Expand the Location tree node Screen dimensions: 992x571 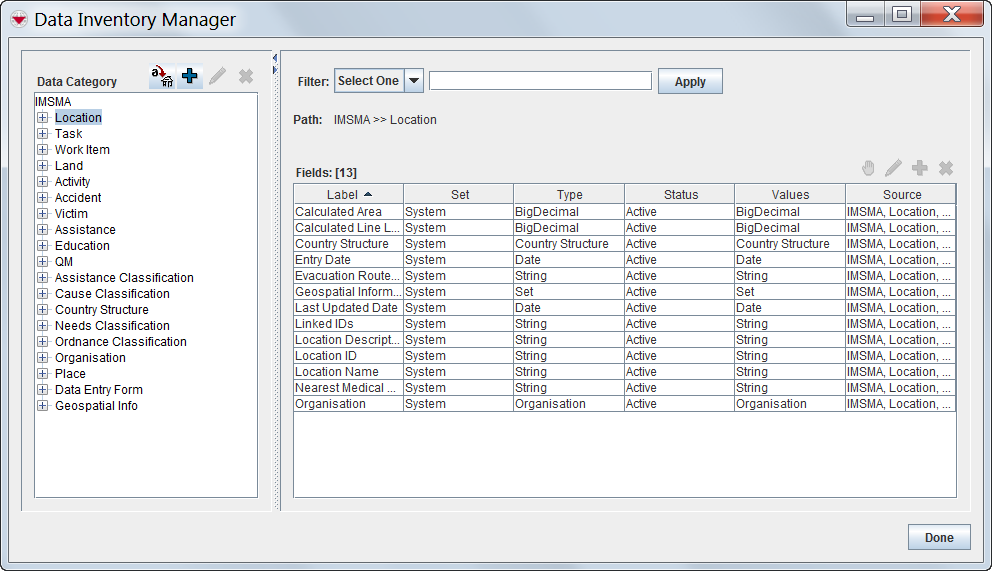tap(43, 118)
